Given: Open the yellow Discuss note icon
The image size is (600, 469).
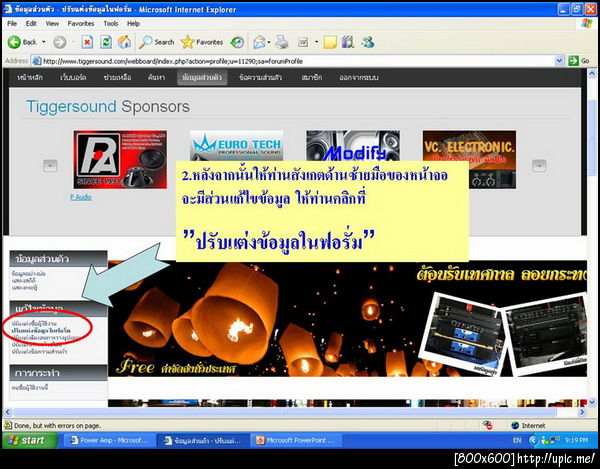Looking at the screenshot, I should pyautogui.click(x=330, y=42).
